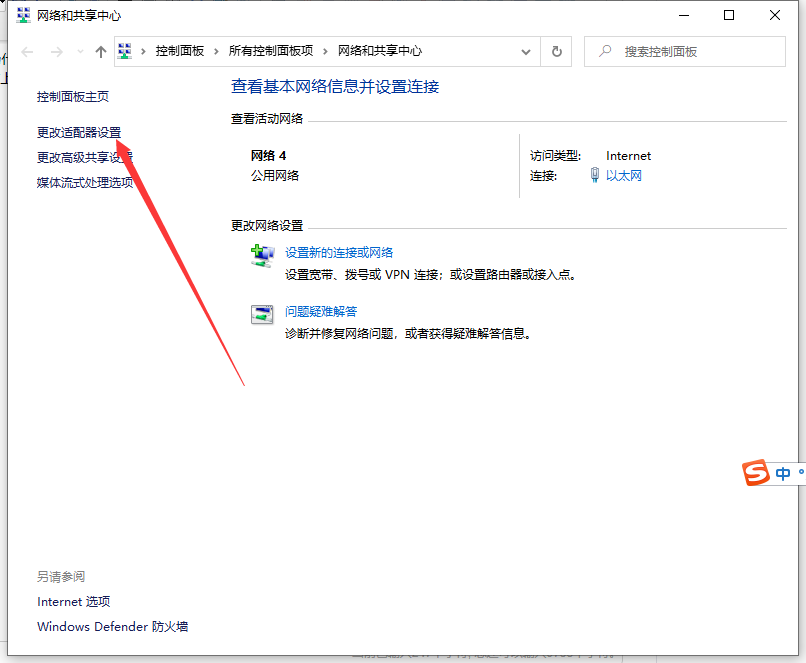
Task: Refresh the control panel view
Action: [556, 52]
